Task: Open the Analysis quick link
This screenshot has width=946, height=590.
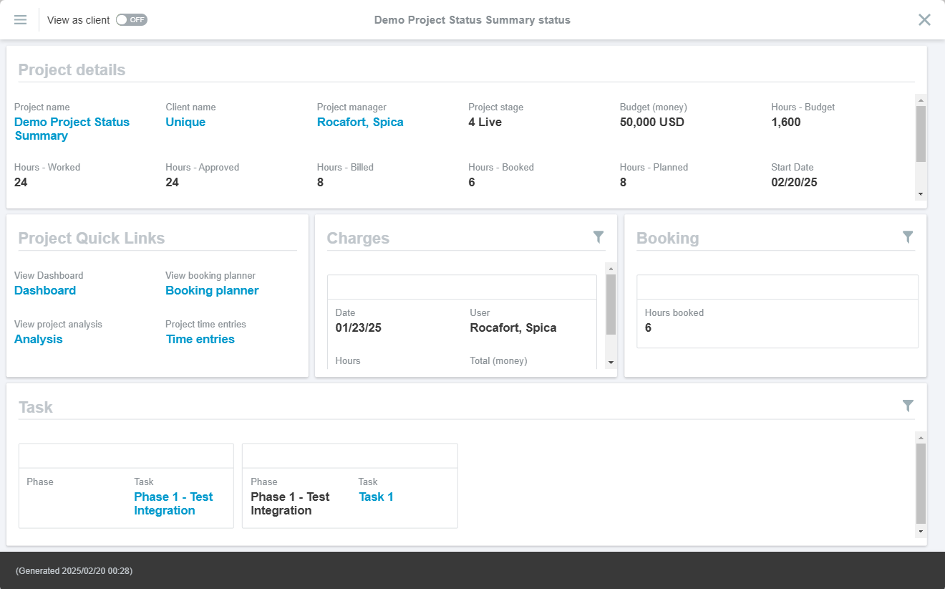Action: pyautogui.click(x=38, y=340)
